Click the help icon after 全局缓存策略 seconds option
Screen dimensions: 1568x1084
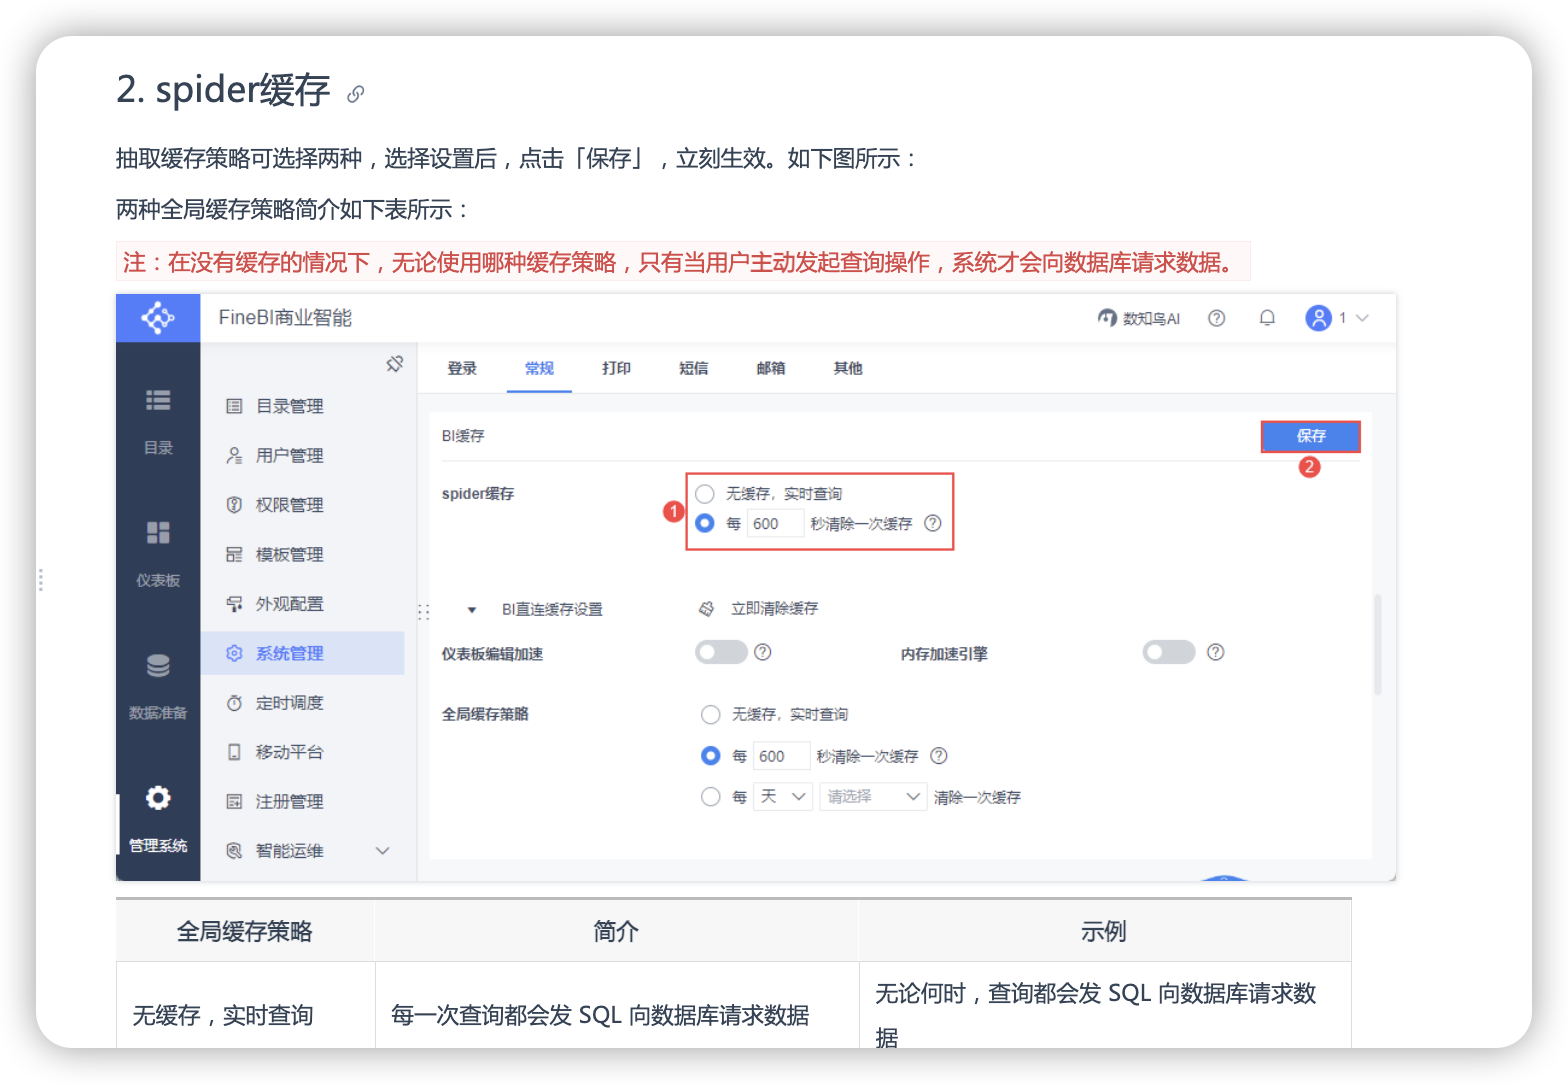coord(939,756)
